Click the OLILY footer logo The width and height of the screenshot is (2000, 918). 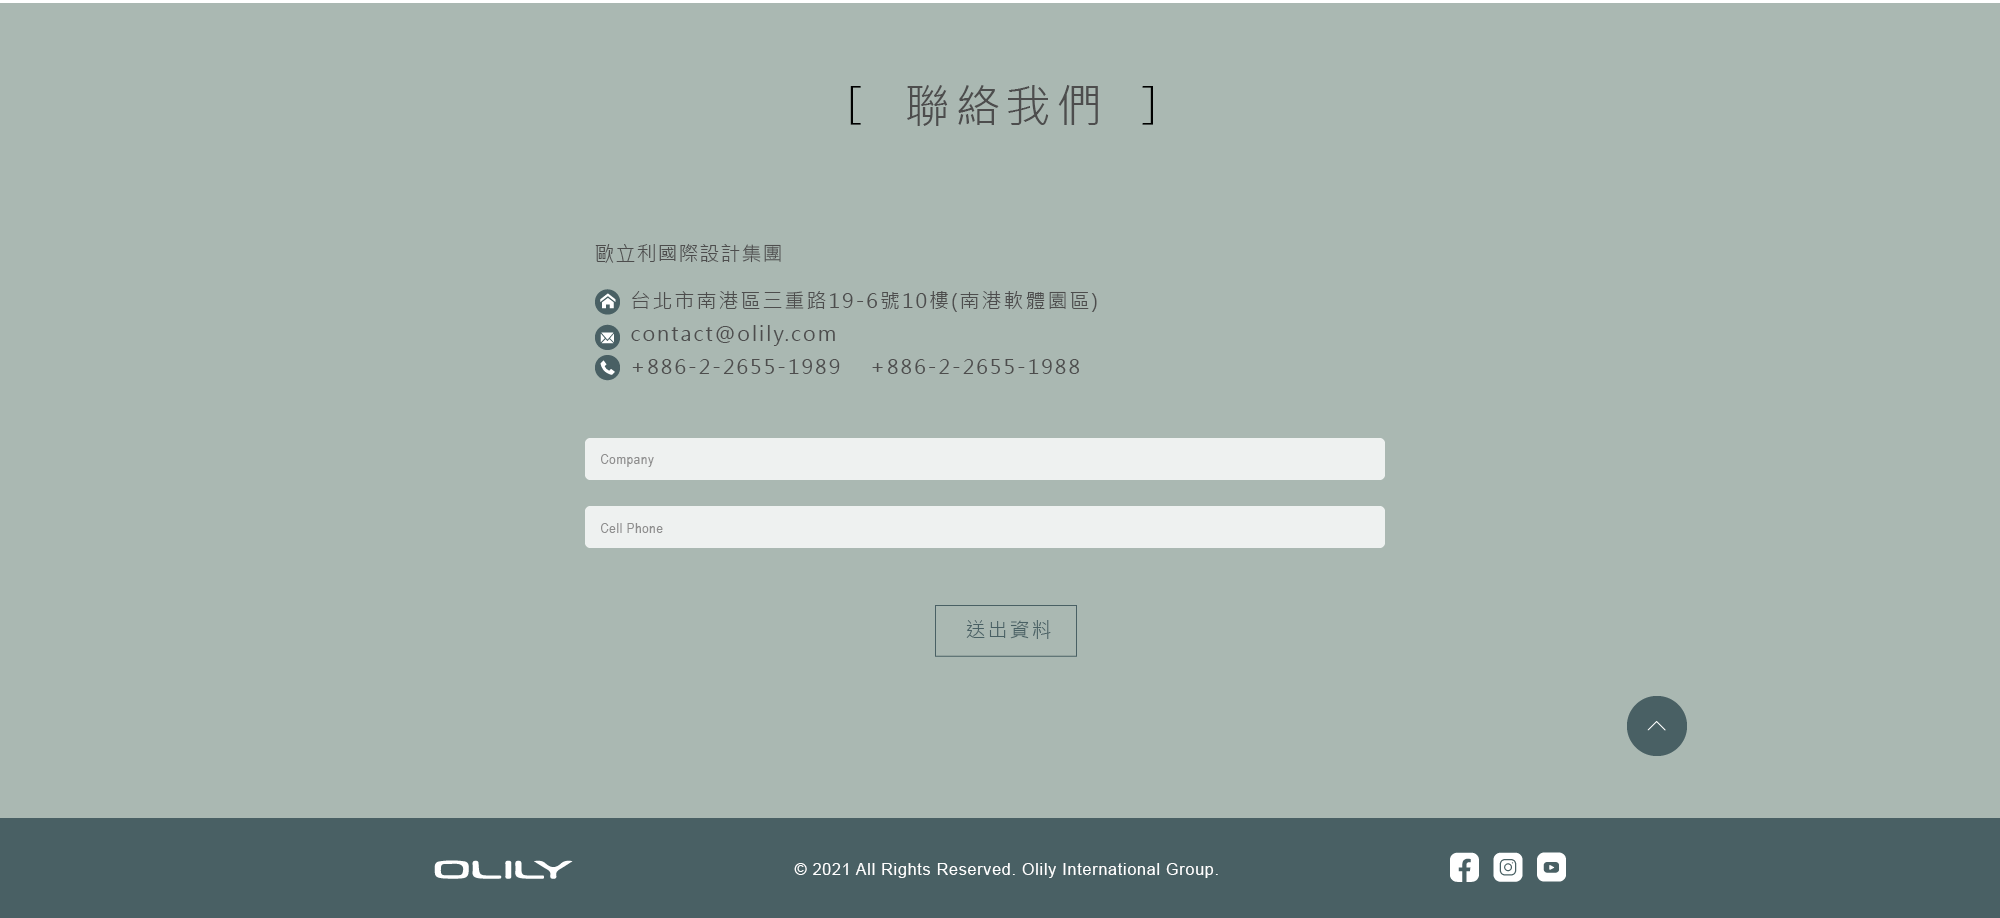(503, 869)
